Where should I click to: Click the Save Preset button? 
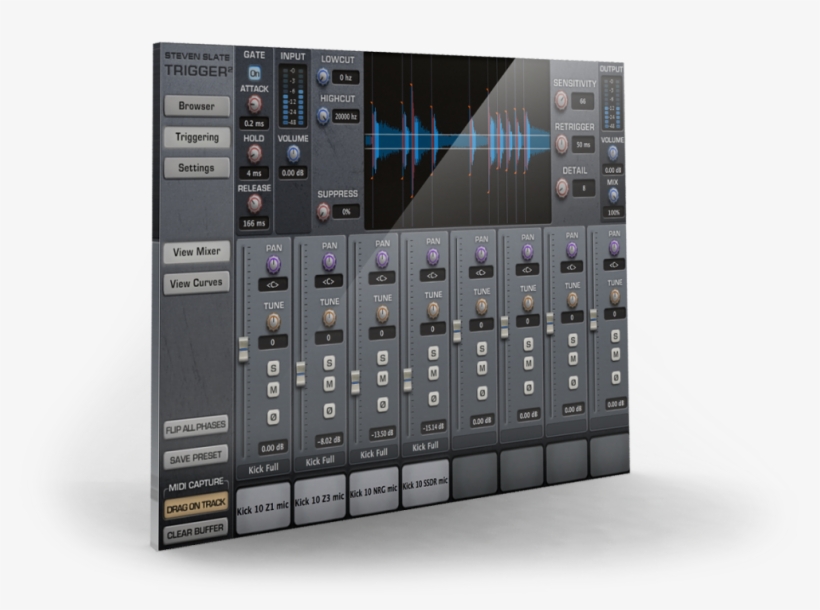click(x=196, y=458)
